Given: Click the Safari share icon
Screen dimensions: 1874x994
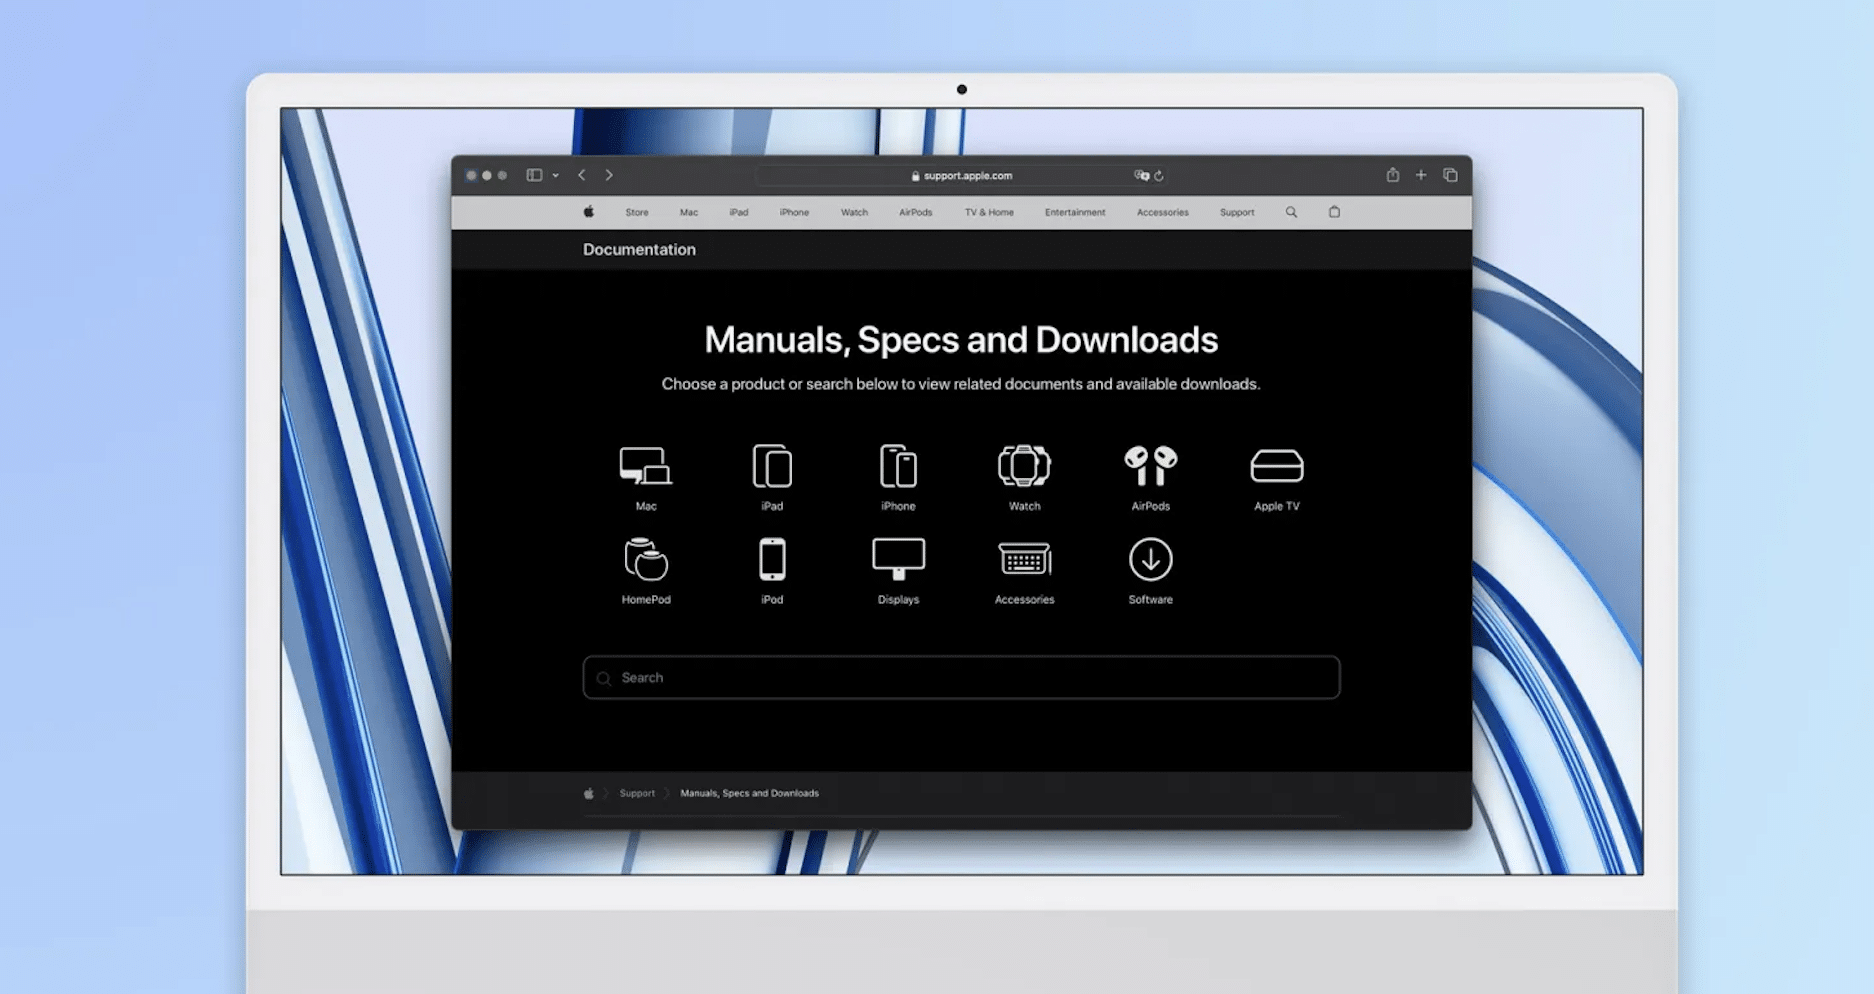Looking at the screenshot, I should click(x=1392, y=175).
